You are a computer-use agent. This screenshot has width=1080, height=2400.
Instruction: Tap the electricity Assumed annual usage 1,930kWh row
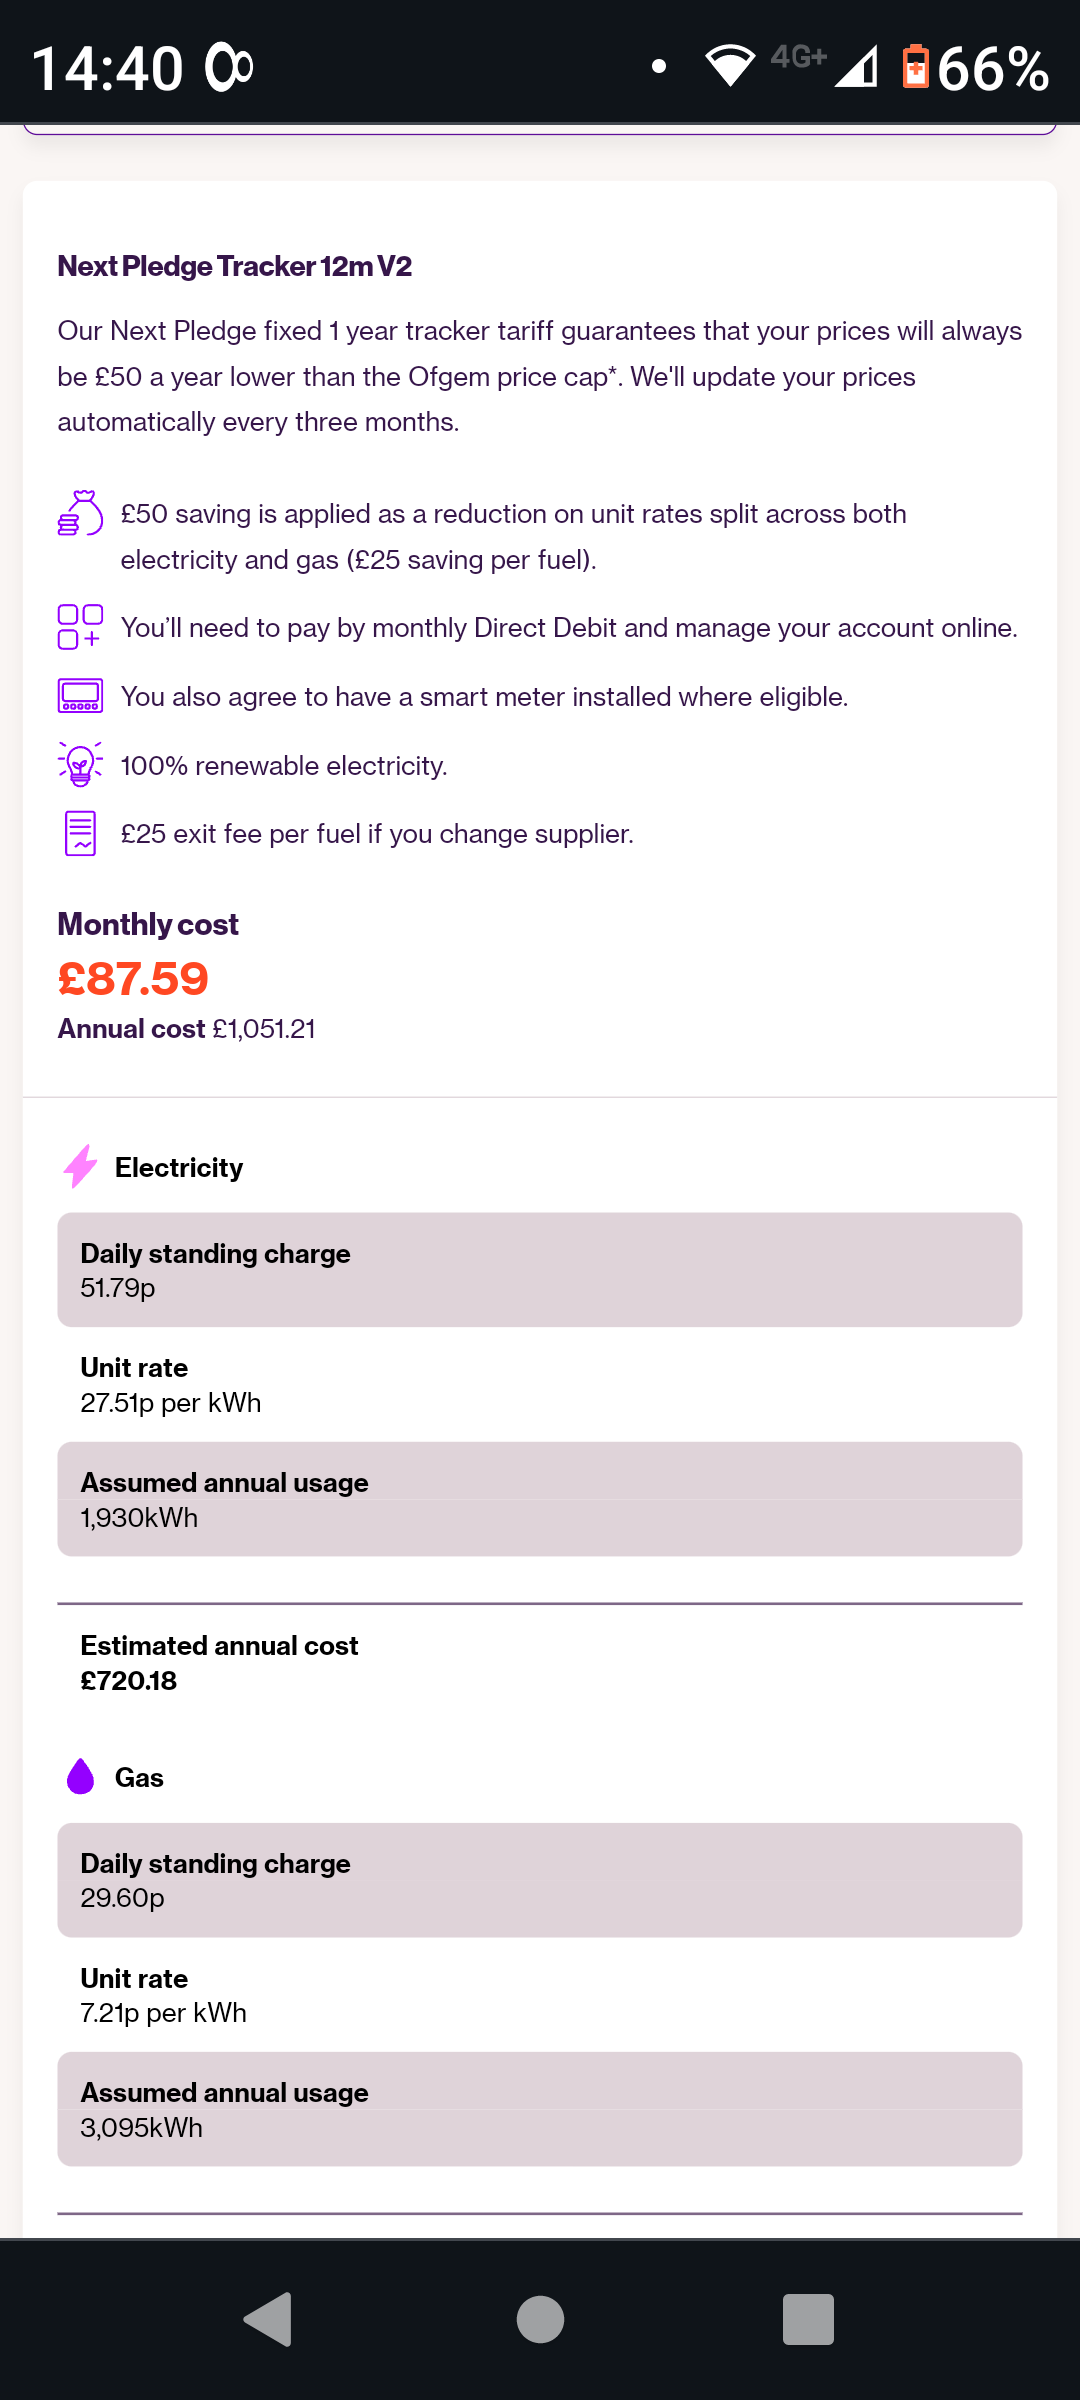540,1499
